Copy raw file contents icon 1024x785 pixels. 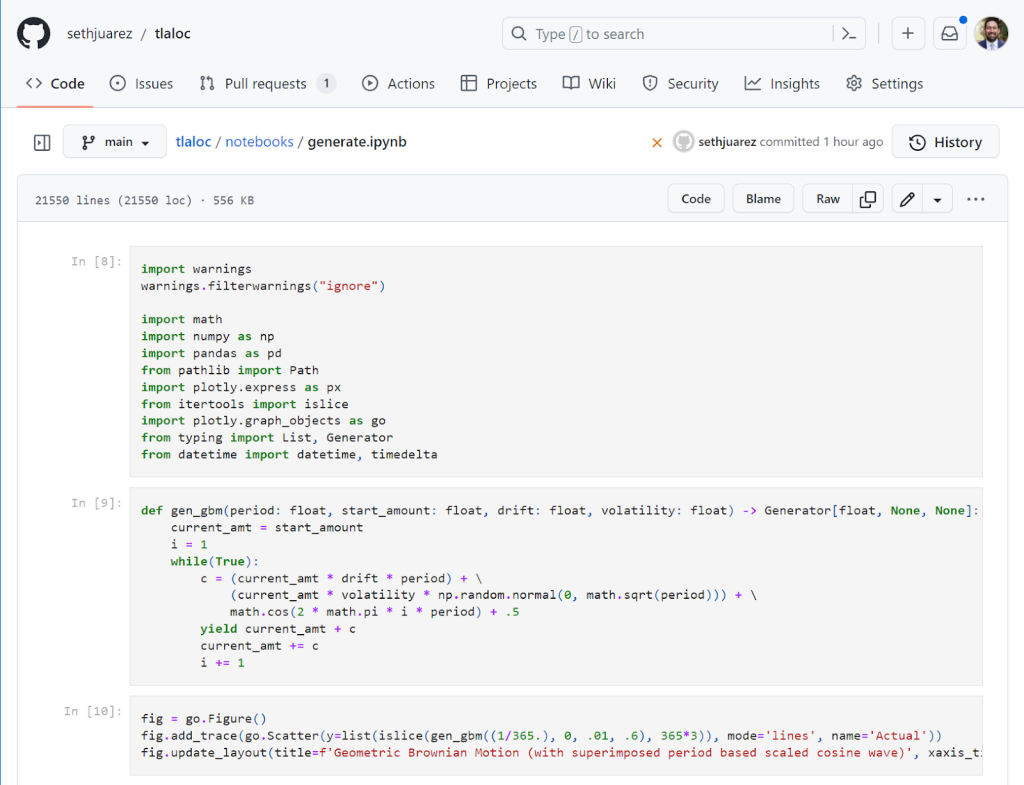[x=867, y=199]
